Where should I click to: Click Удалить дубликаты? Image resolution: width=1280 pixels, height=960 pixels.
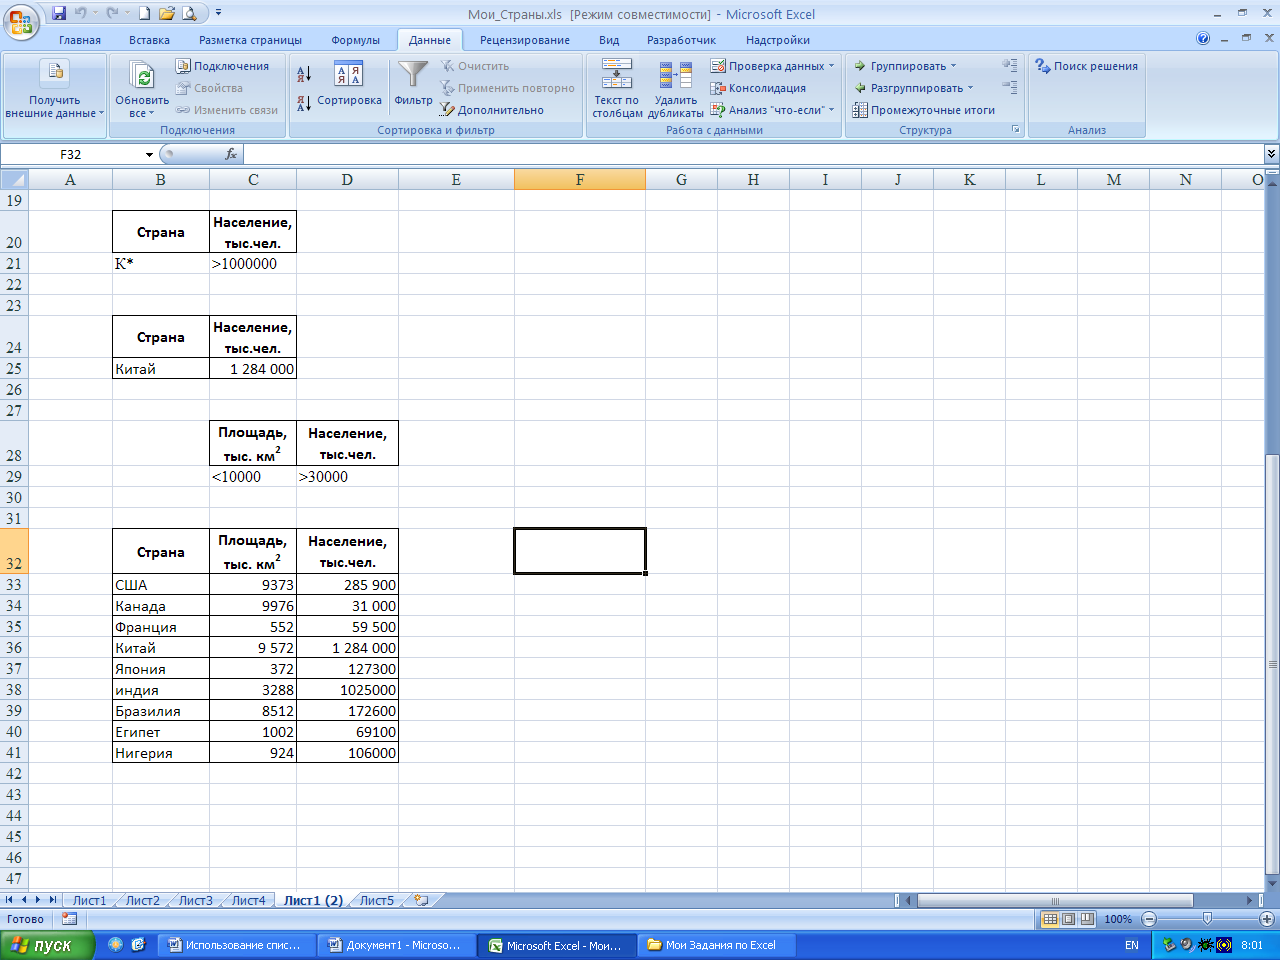tap(676, 88)
